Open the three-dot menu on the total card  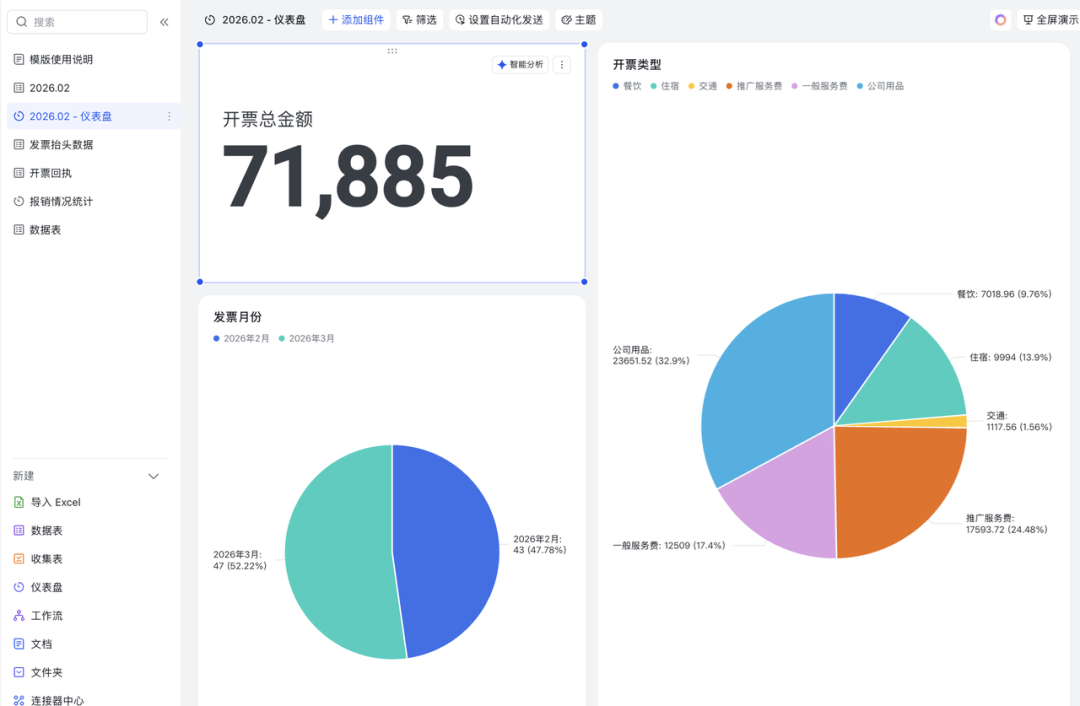[x=561, y=63]
